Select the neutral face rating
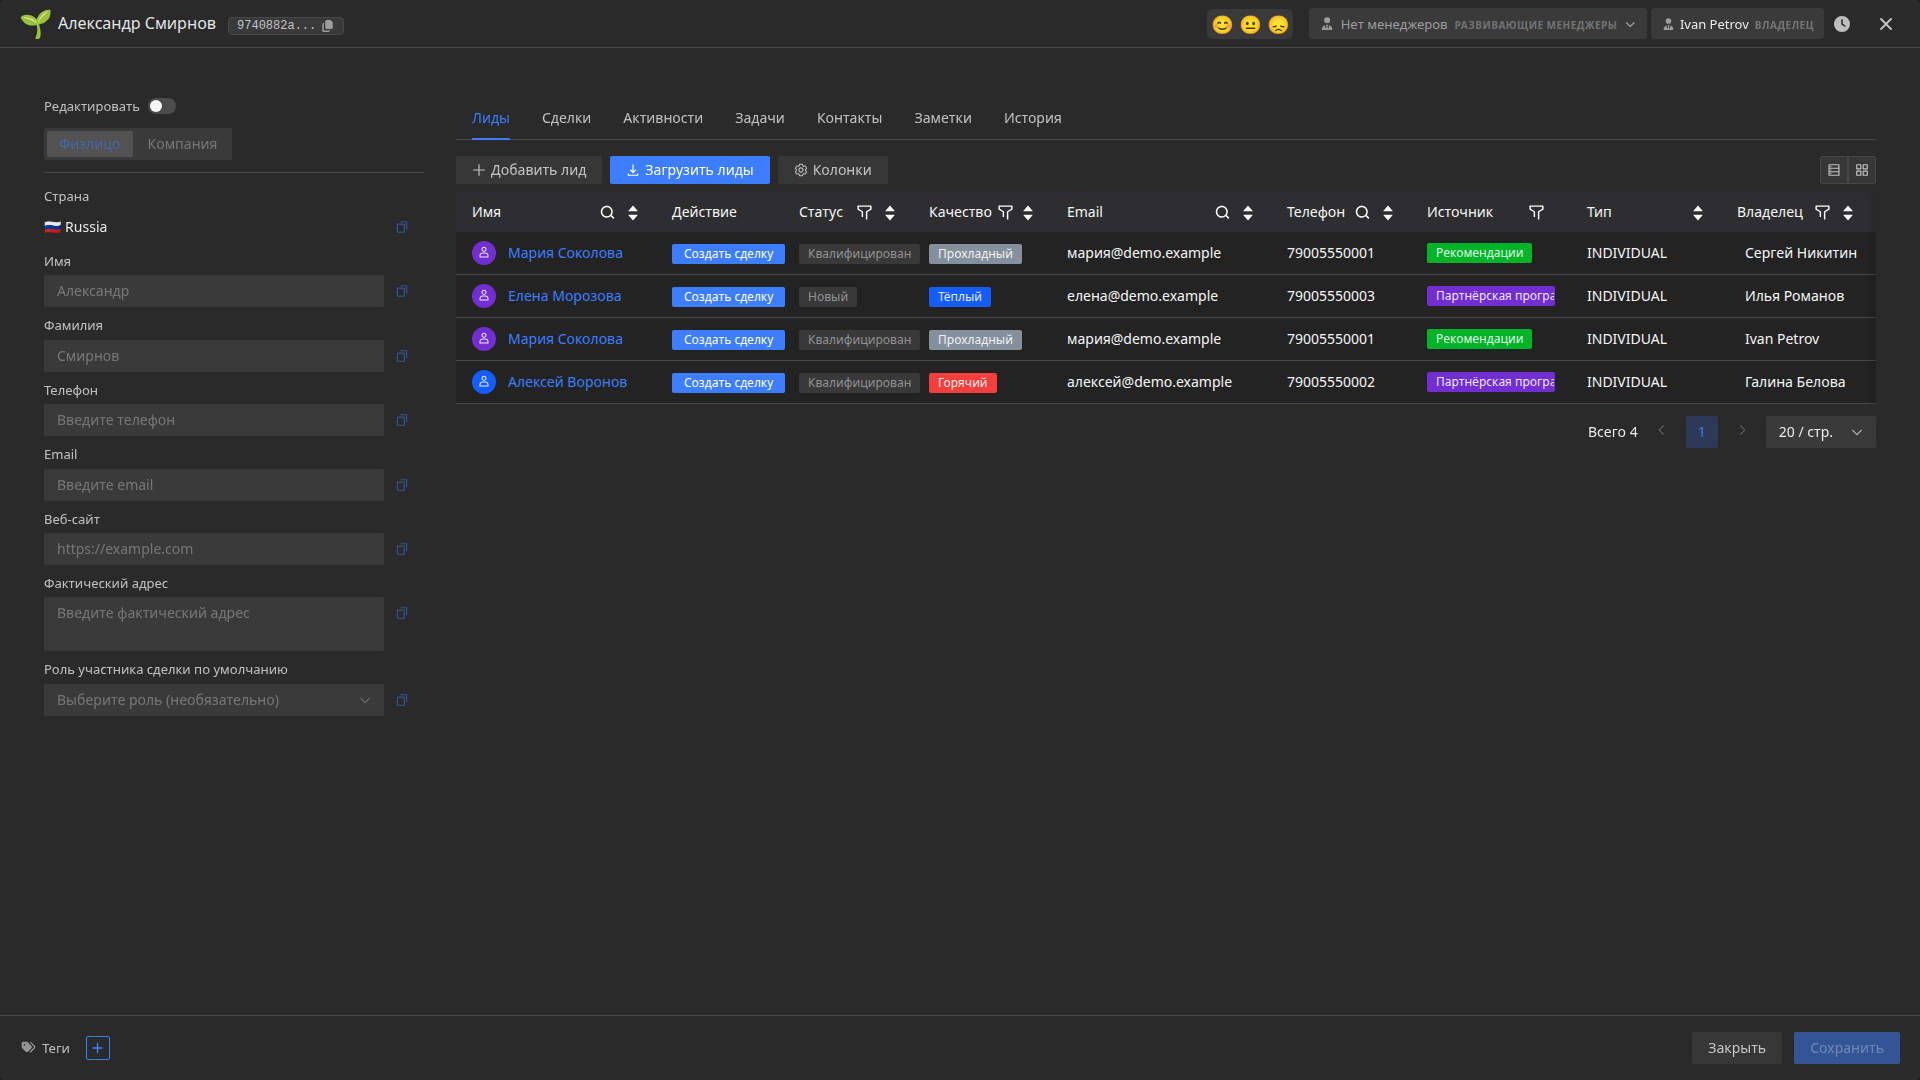Viewport: 1920px width, 1080px height. [x=1250, y=25]
